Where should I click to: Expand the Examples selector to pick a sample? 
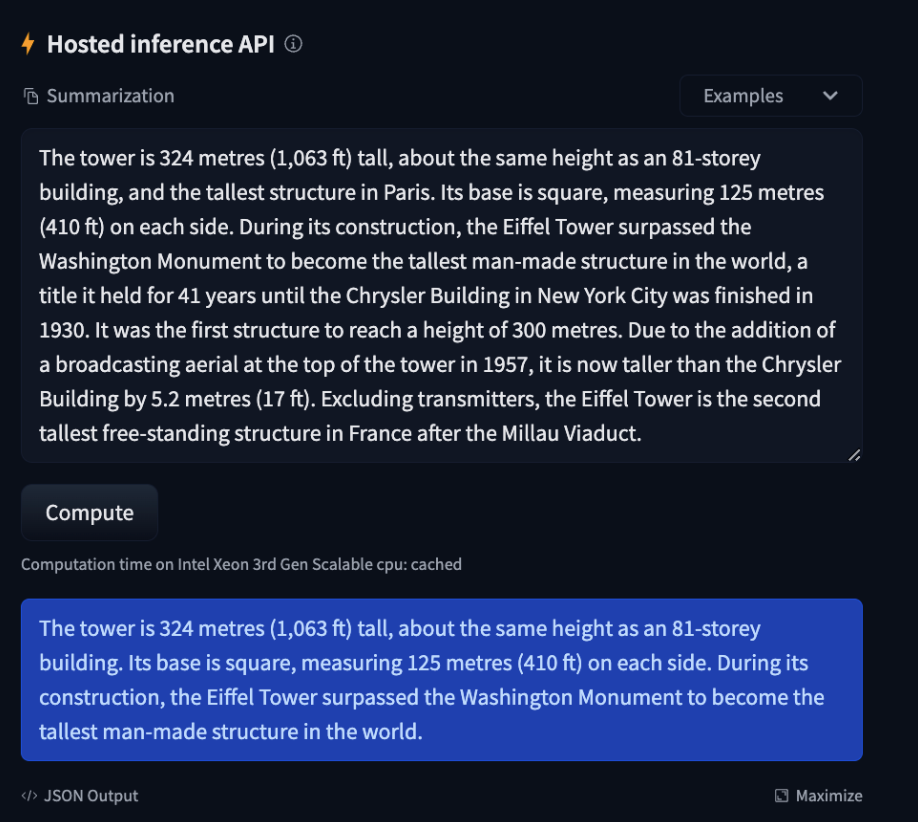pos(770,95)
